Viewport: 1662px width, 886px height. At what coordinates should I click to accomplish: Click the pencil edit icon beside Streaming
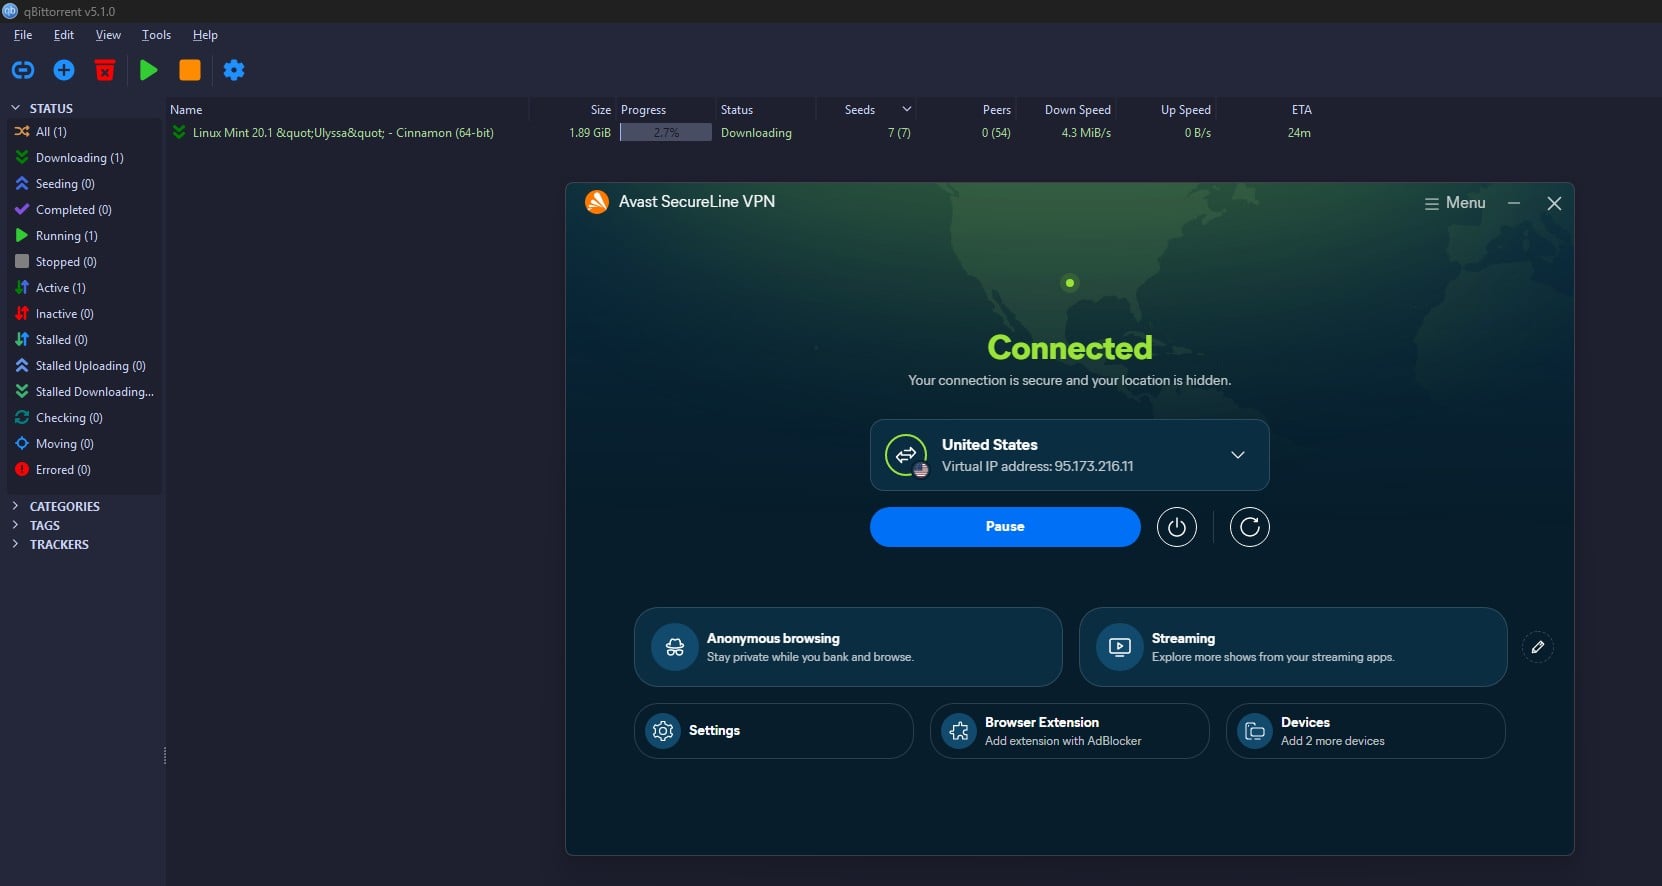point(1538,647)
